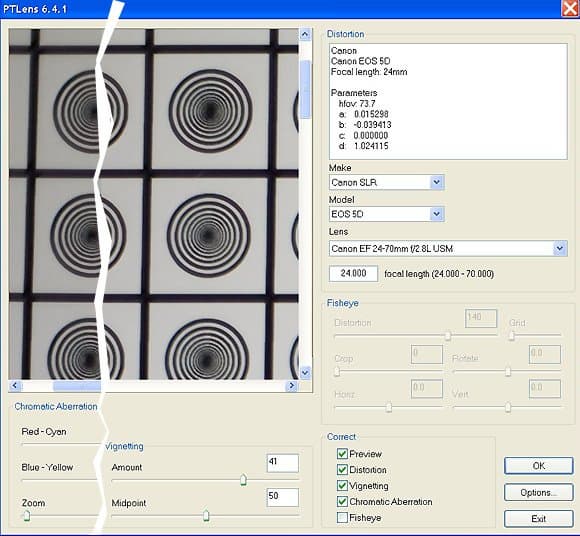Image resolution: width=580 pixels, height=536 pixels.
Task: Click the Vignetting Amount value box
Action: coord(283,463)
